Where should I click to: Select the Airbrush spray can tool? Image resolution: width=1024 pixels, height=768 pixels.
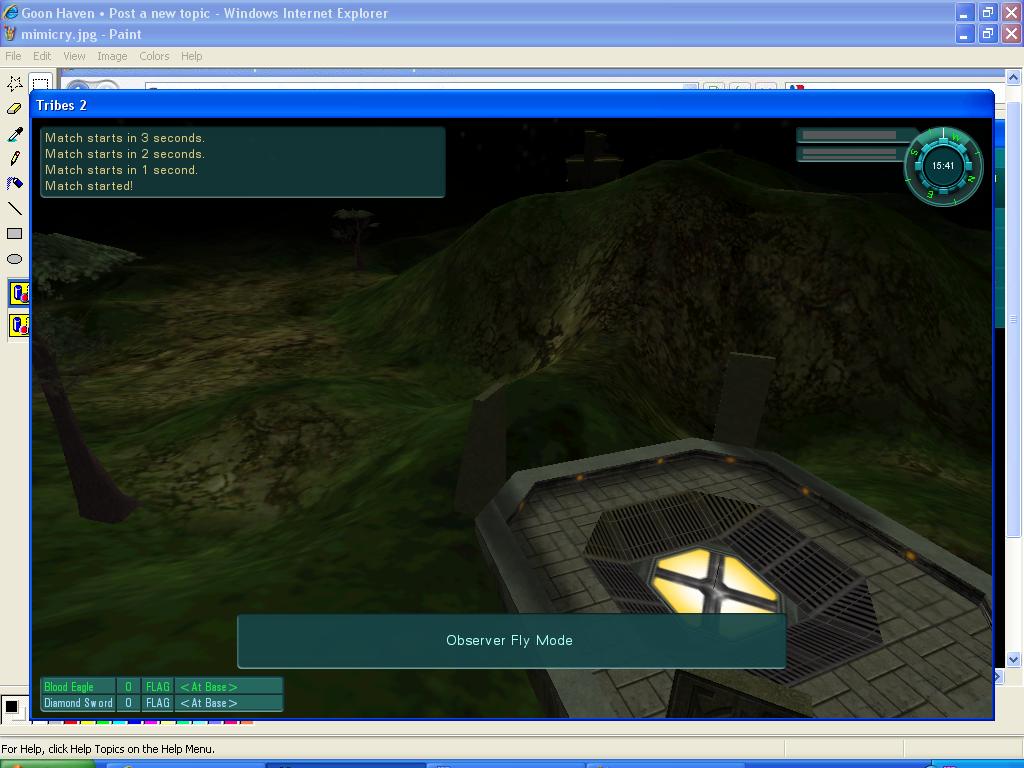[x=14, y=184]
